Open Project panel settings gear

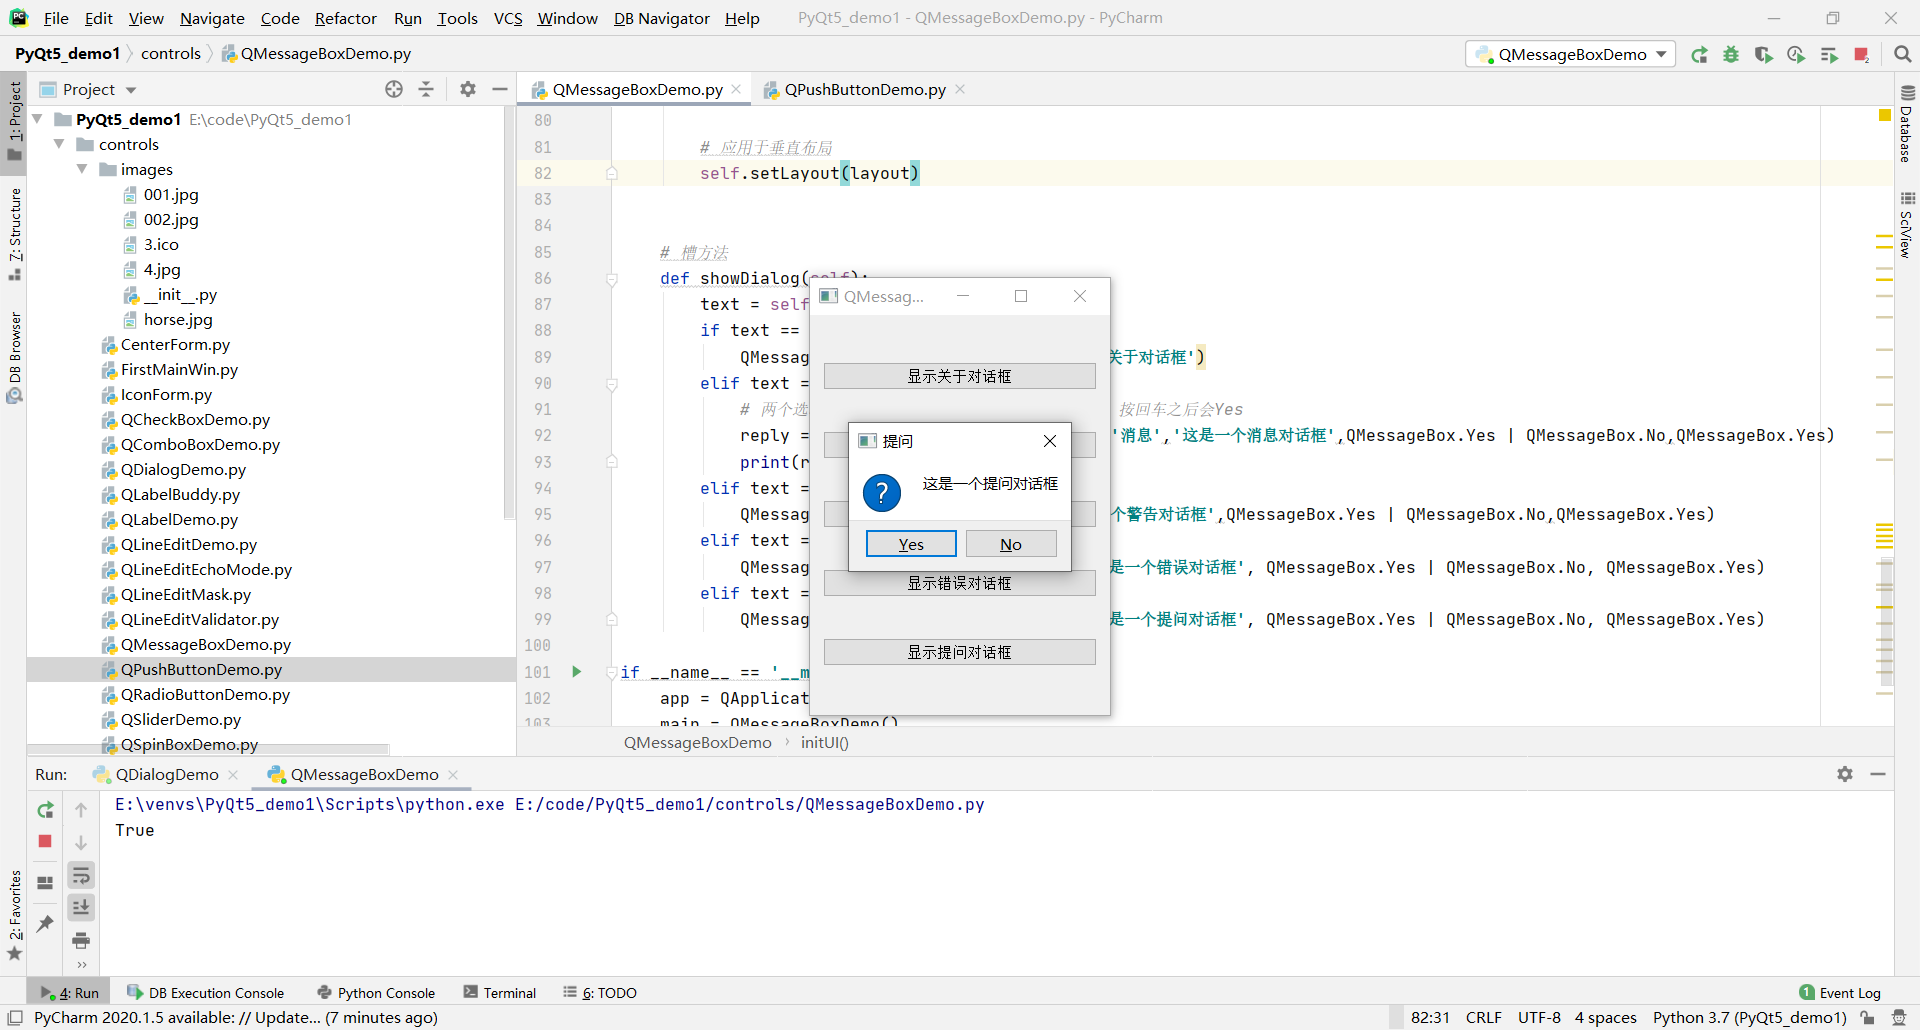(x=467, y=89)
